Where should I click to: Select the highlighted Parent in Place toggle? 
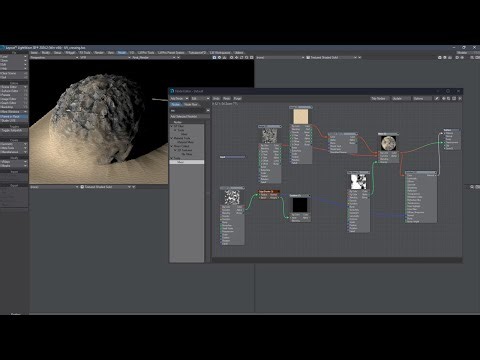(x=14, y=117)
